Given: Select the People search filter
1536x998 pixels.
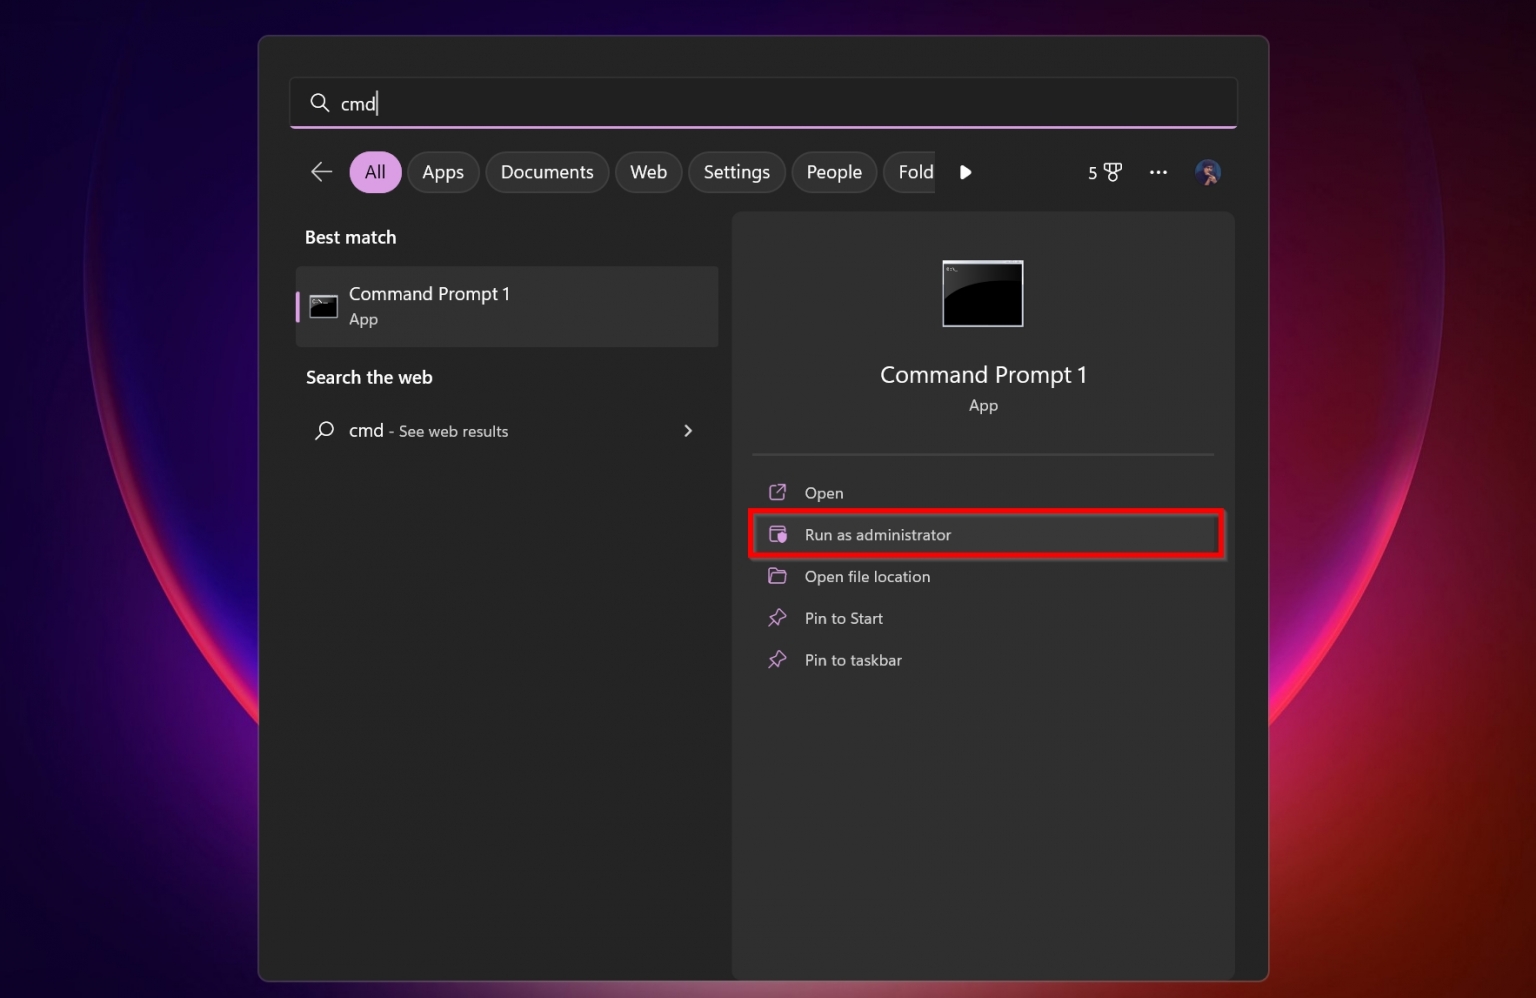Looking at the screenshot, I should click(834, 172).
